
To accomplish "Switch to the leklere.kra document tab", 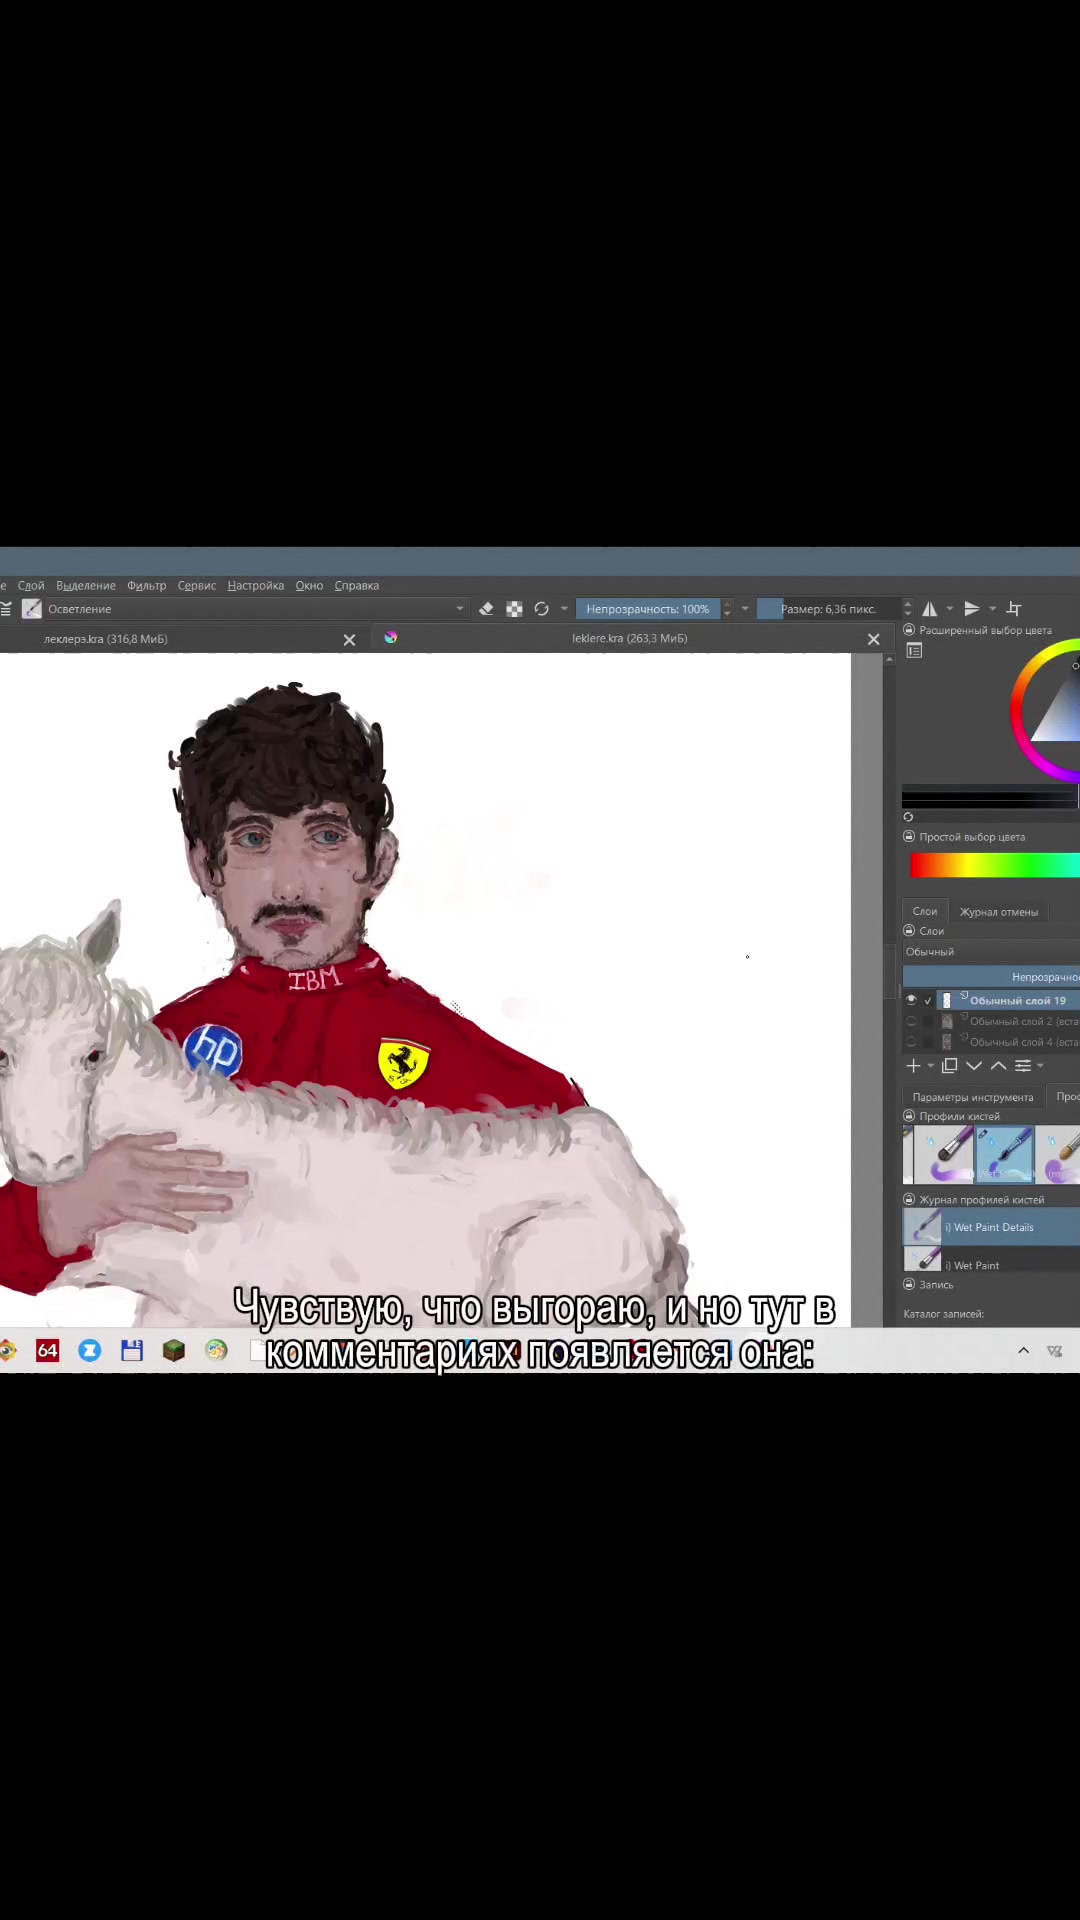I will [x=630, y=638].
